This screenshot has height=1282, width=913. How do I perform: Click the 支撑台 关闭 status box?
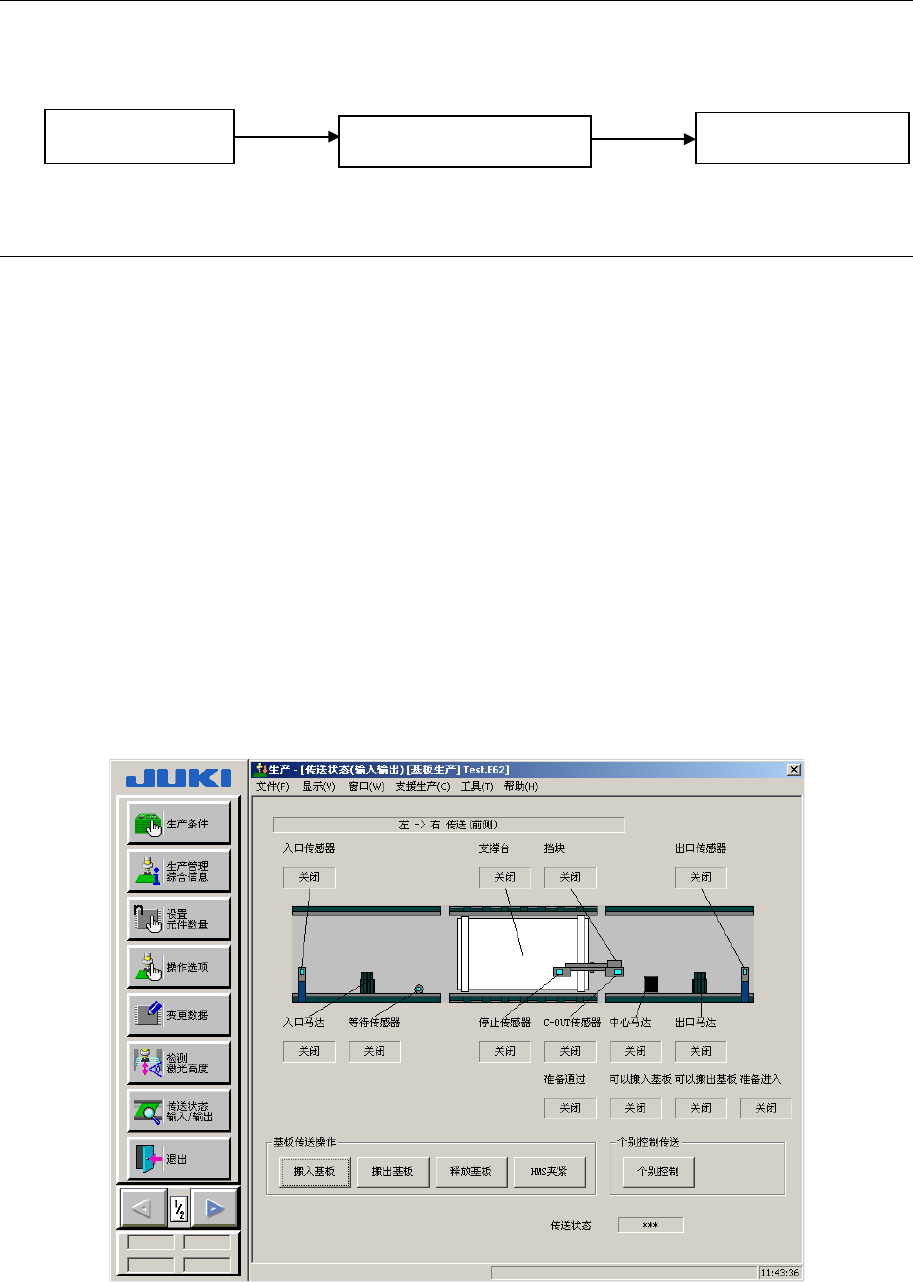click(505, 878)
